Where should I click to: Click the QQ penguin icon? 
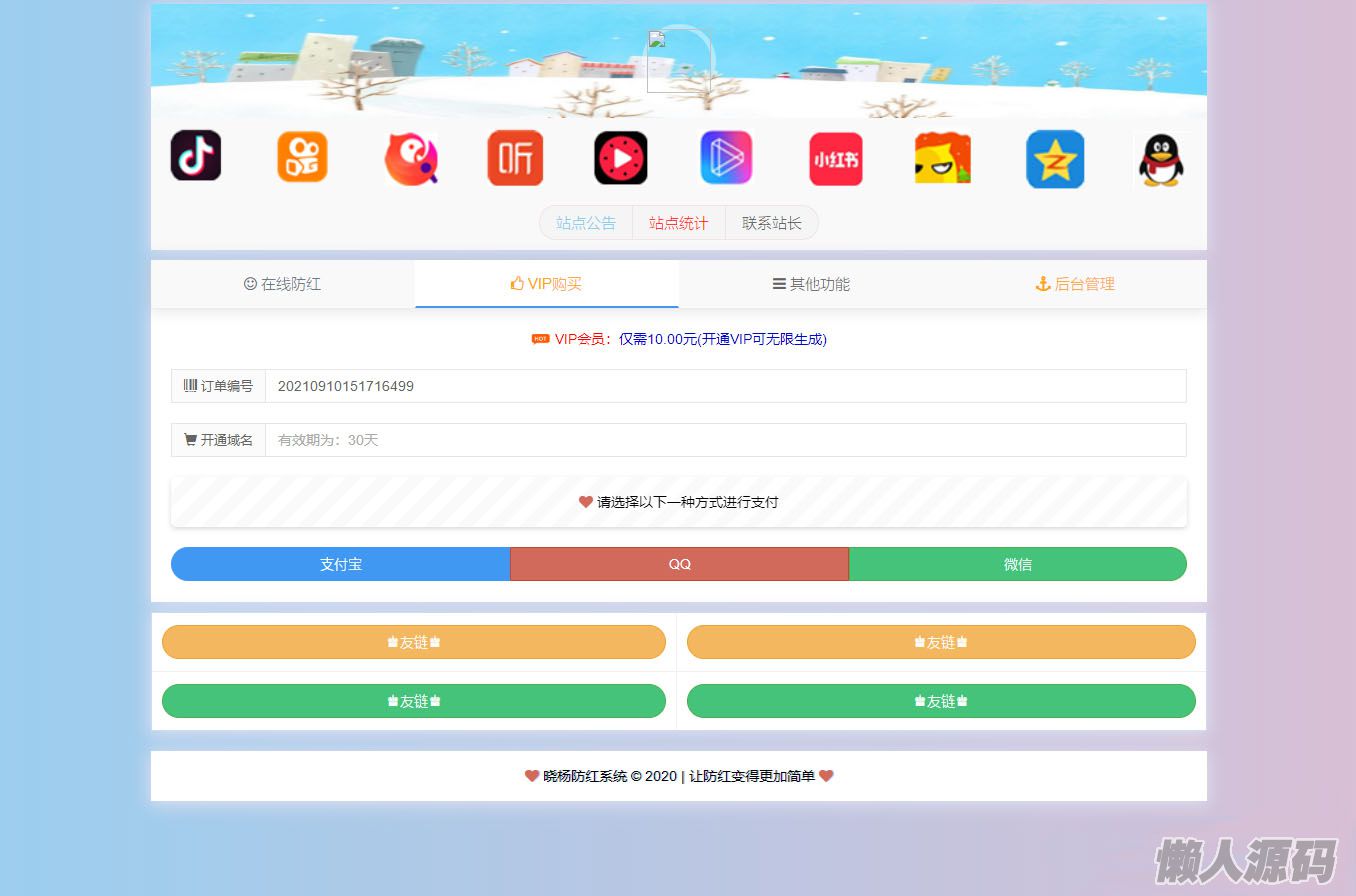click(1161, 160)
